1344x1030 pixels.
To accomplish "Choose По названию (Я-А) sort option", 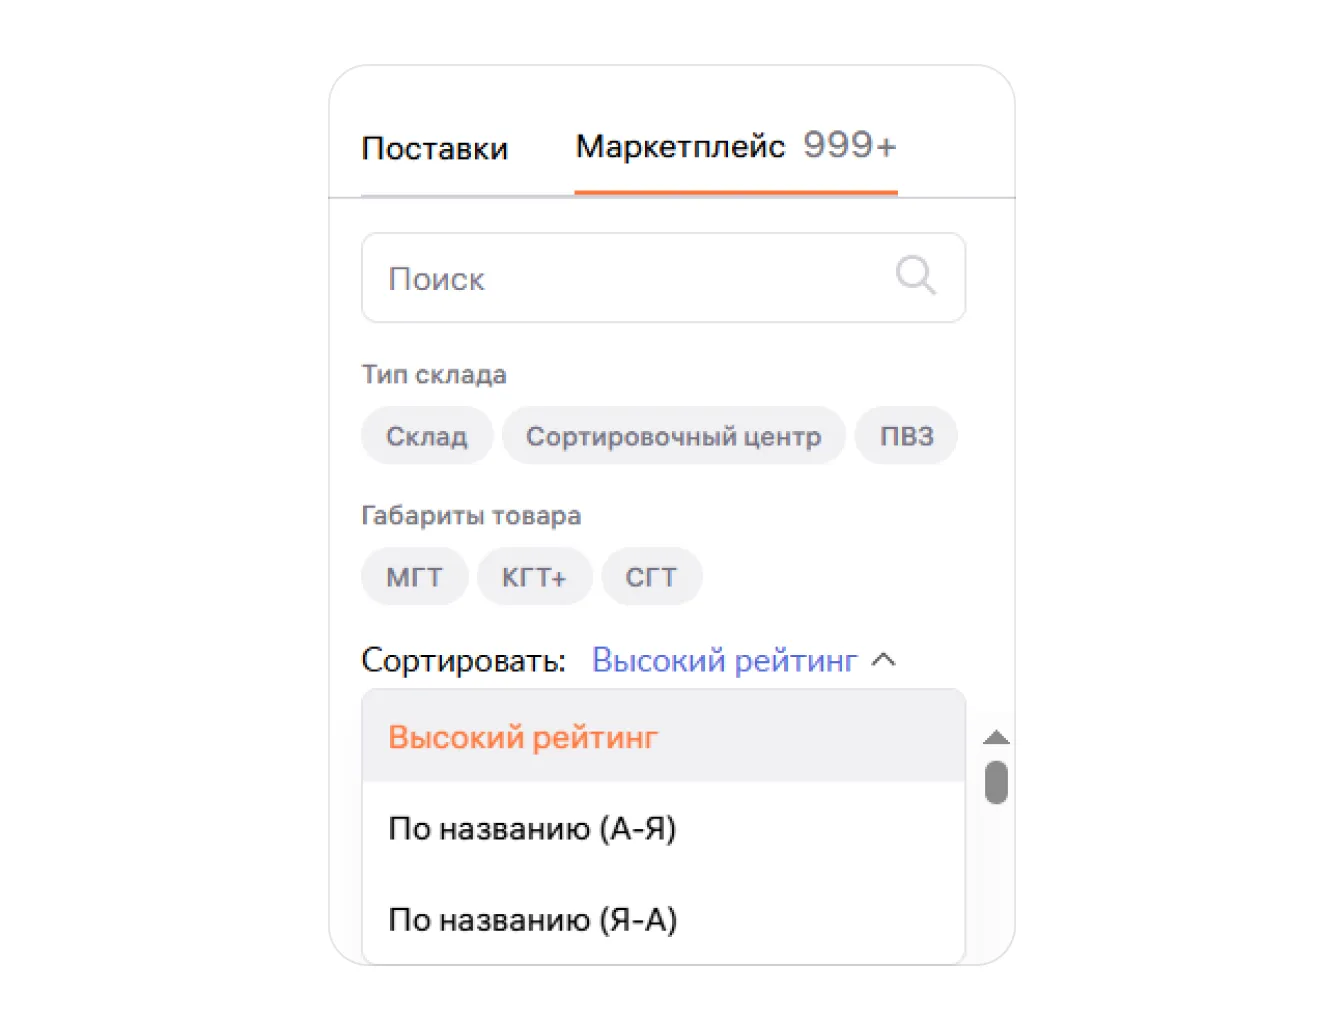I will click(x=532, y=919).
